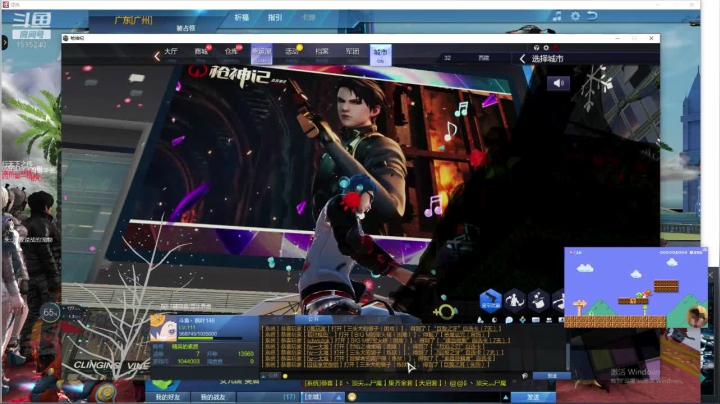This screenshot has height=404, width=720.
Task: Click the help question-mark icon in game window
Action: (x=536, y=48)
